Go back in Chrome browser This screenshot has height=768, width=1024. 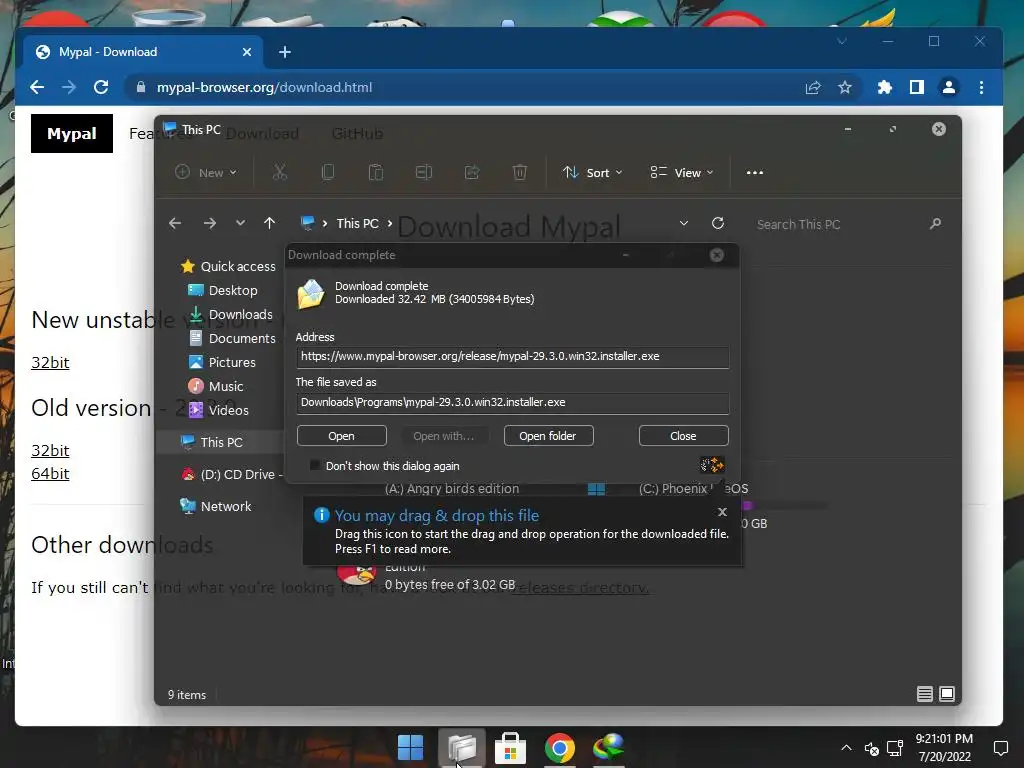click(x=37, y=87)
